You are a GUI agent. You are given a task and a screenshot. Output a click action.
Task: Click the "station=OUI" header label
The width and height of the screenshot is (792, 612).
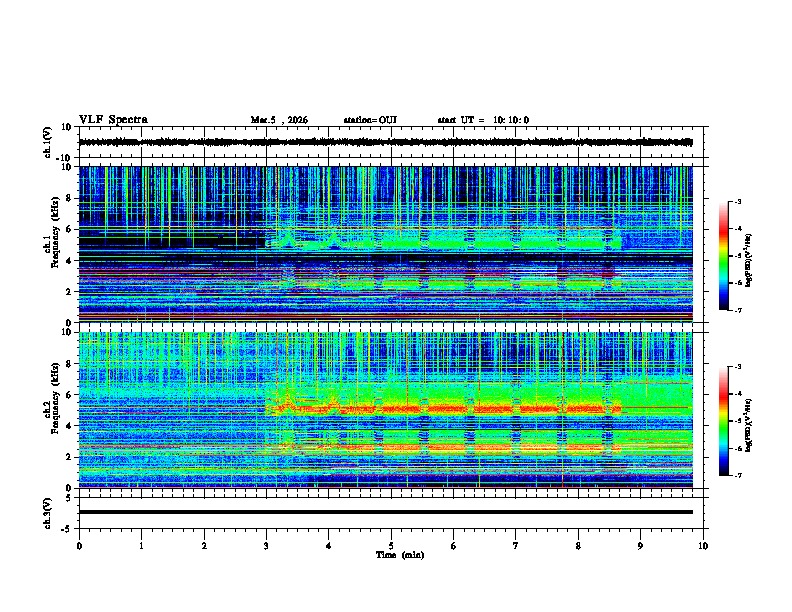click(370, 120)
